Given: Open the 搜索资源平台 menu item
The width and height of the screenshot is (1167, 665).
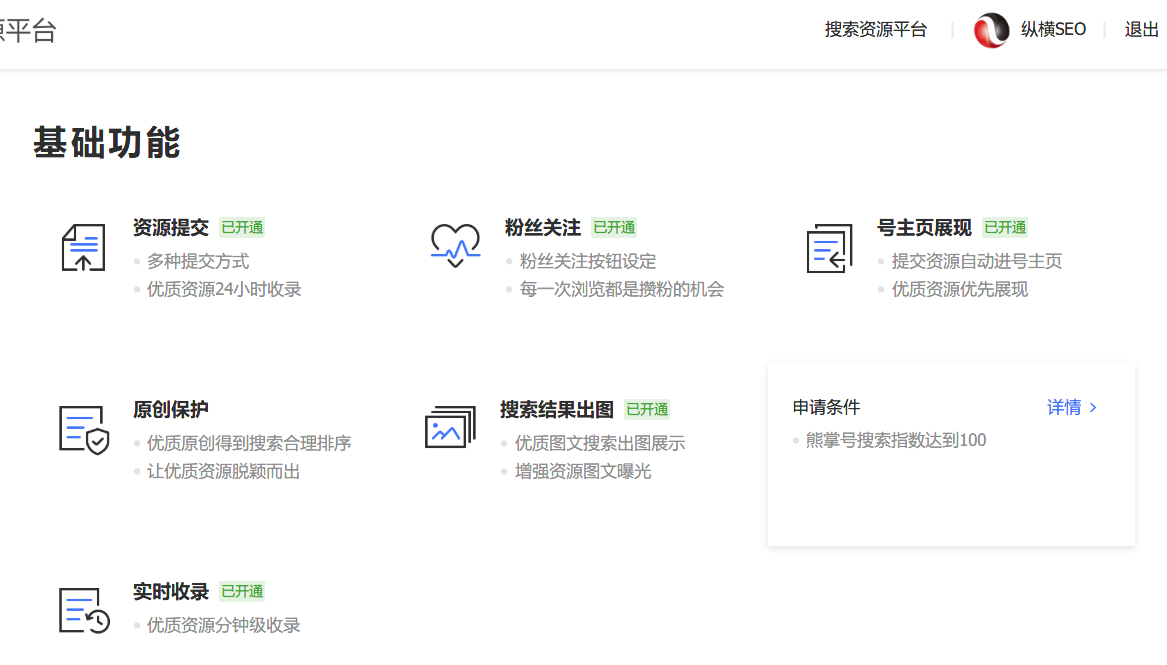Looking at the screenshot, I should point(875,29).
